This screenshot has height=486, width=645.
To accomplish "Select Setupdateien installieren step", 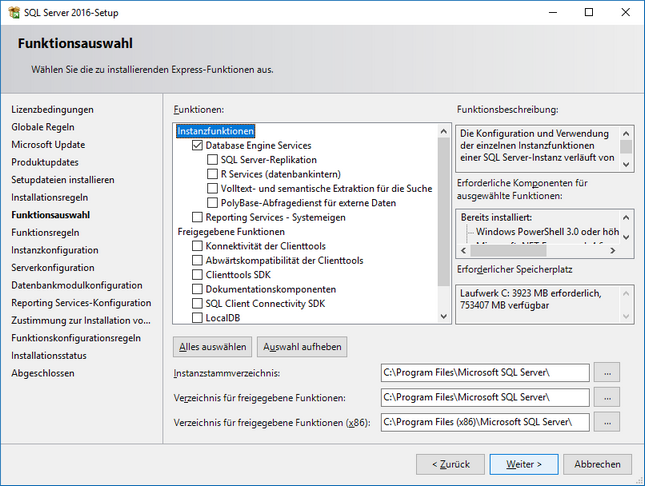I will [x=63, y=180].
